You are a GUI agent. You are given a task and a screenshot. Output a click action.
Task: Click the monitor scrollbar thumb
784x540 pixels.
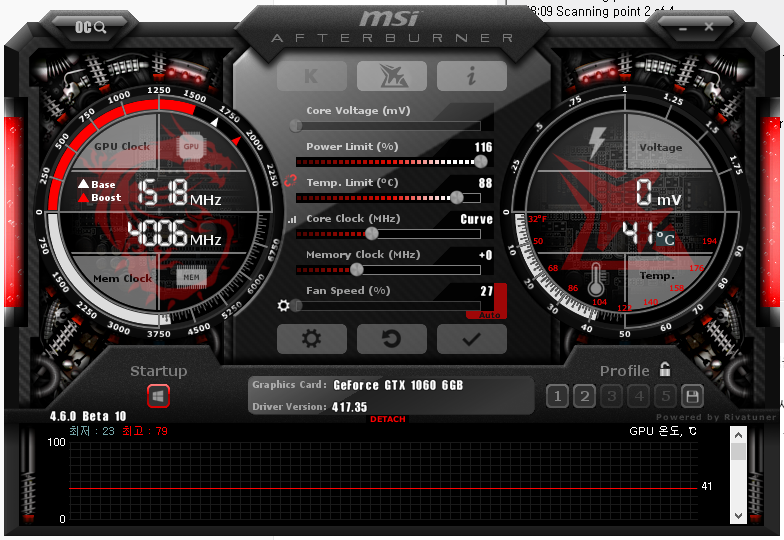tap(738, 451)
